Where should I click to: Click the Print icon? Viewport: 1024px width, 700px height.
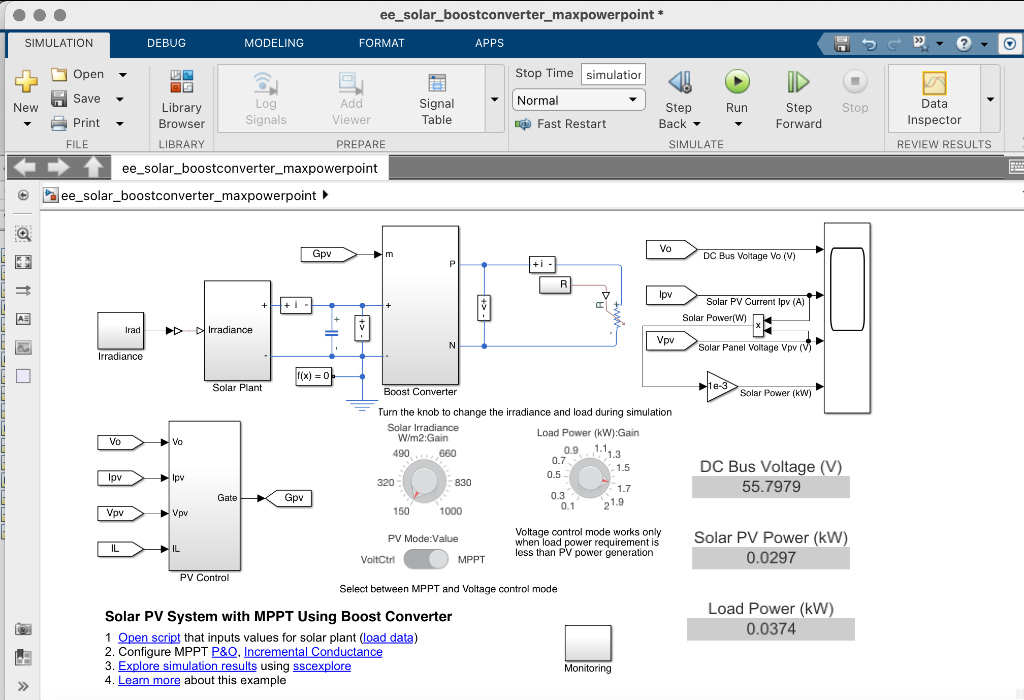(x=59, y=123)
